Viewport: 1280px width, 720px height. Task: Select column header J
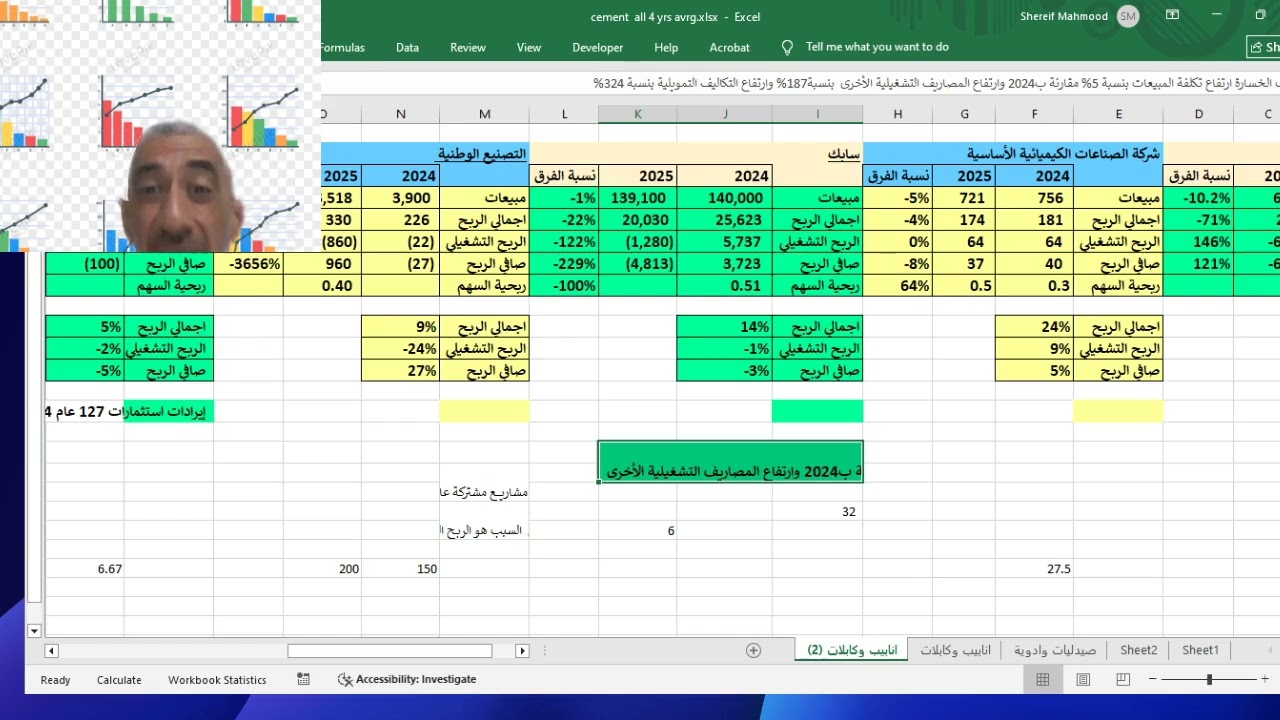pyautogui.click(x=725, y=114)
